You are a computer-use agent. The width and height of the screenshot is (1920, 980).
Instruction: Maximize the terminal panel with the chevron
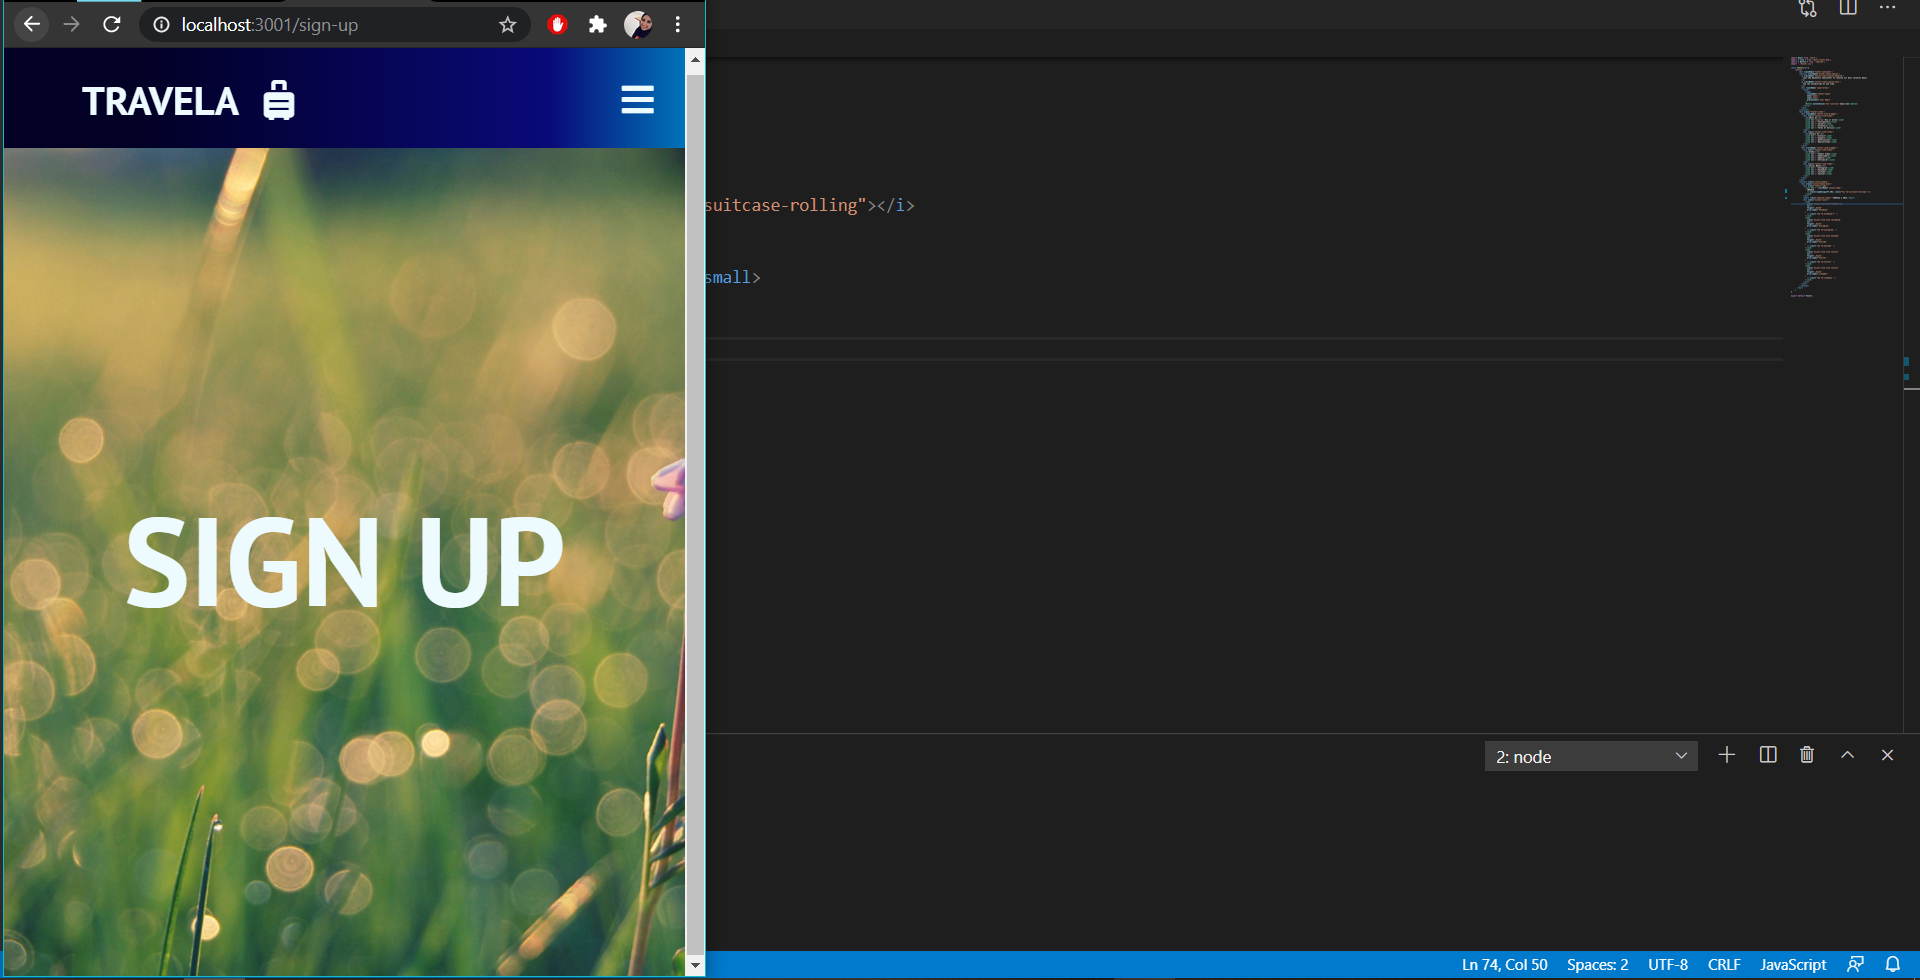click(1846, 755)
